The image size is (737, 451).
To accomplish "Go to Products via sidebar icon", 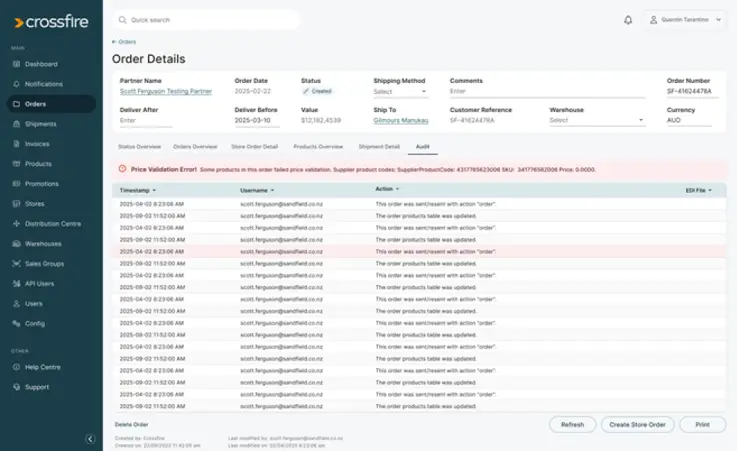I will [16, 164].
